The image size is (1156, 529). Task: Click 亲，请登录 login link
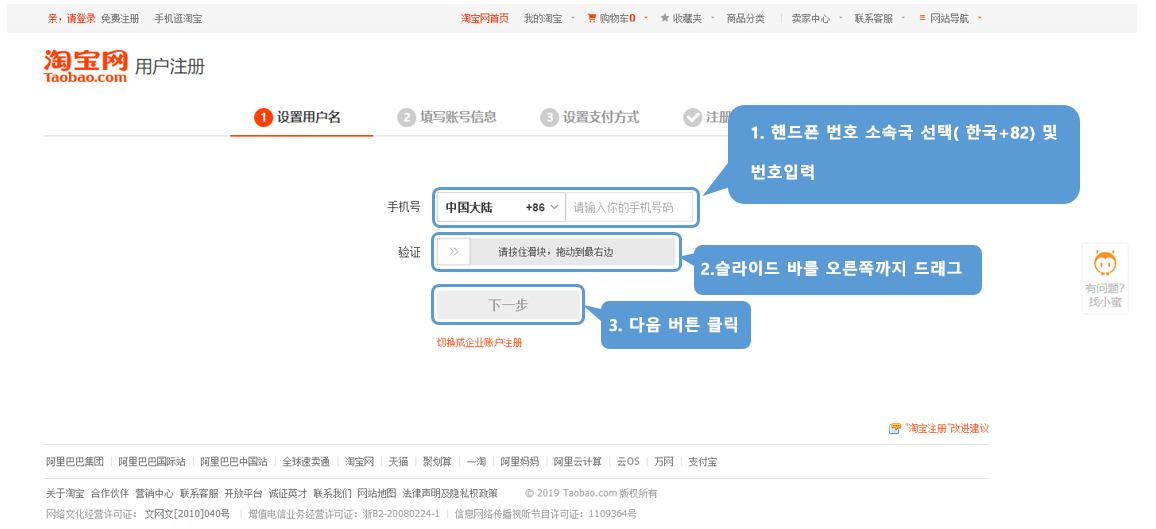click(72, 18)
